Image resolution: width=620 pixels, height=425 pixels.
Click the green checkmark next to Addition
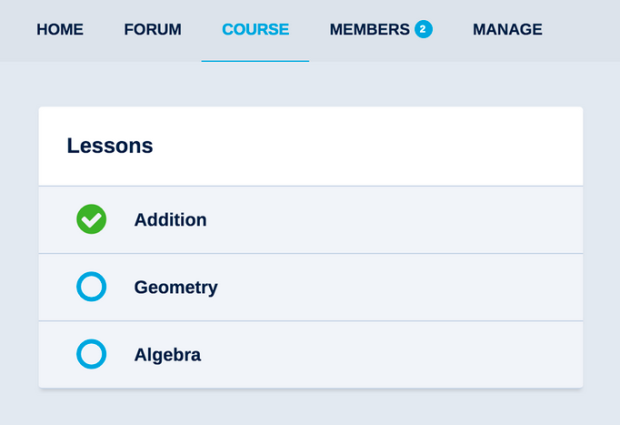[x=91, y=219]
